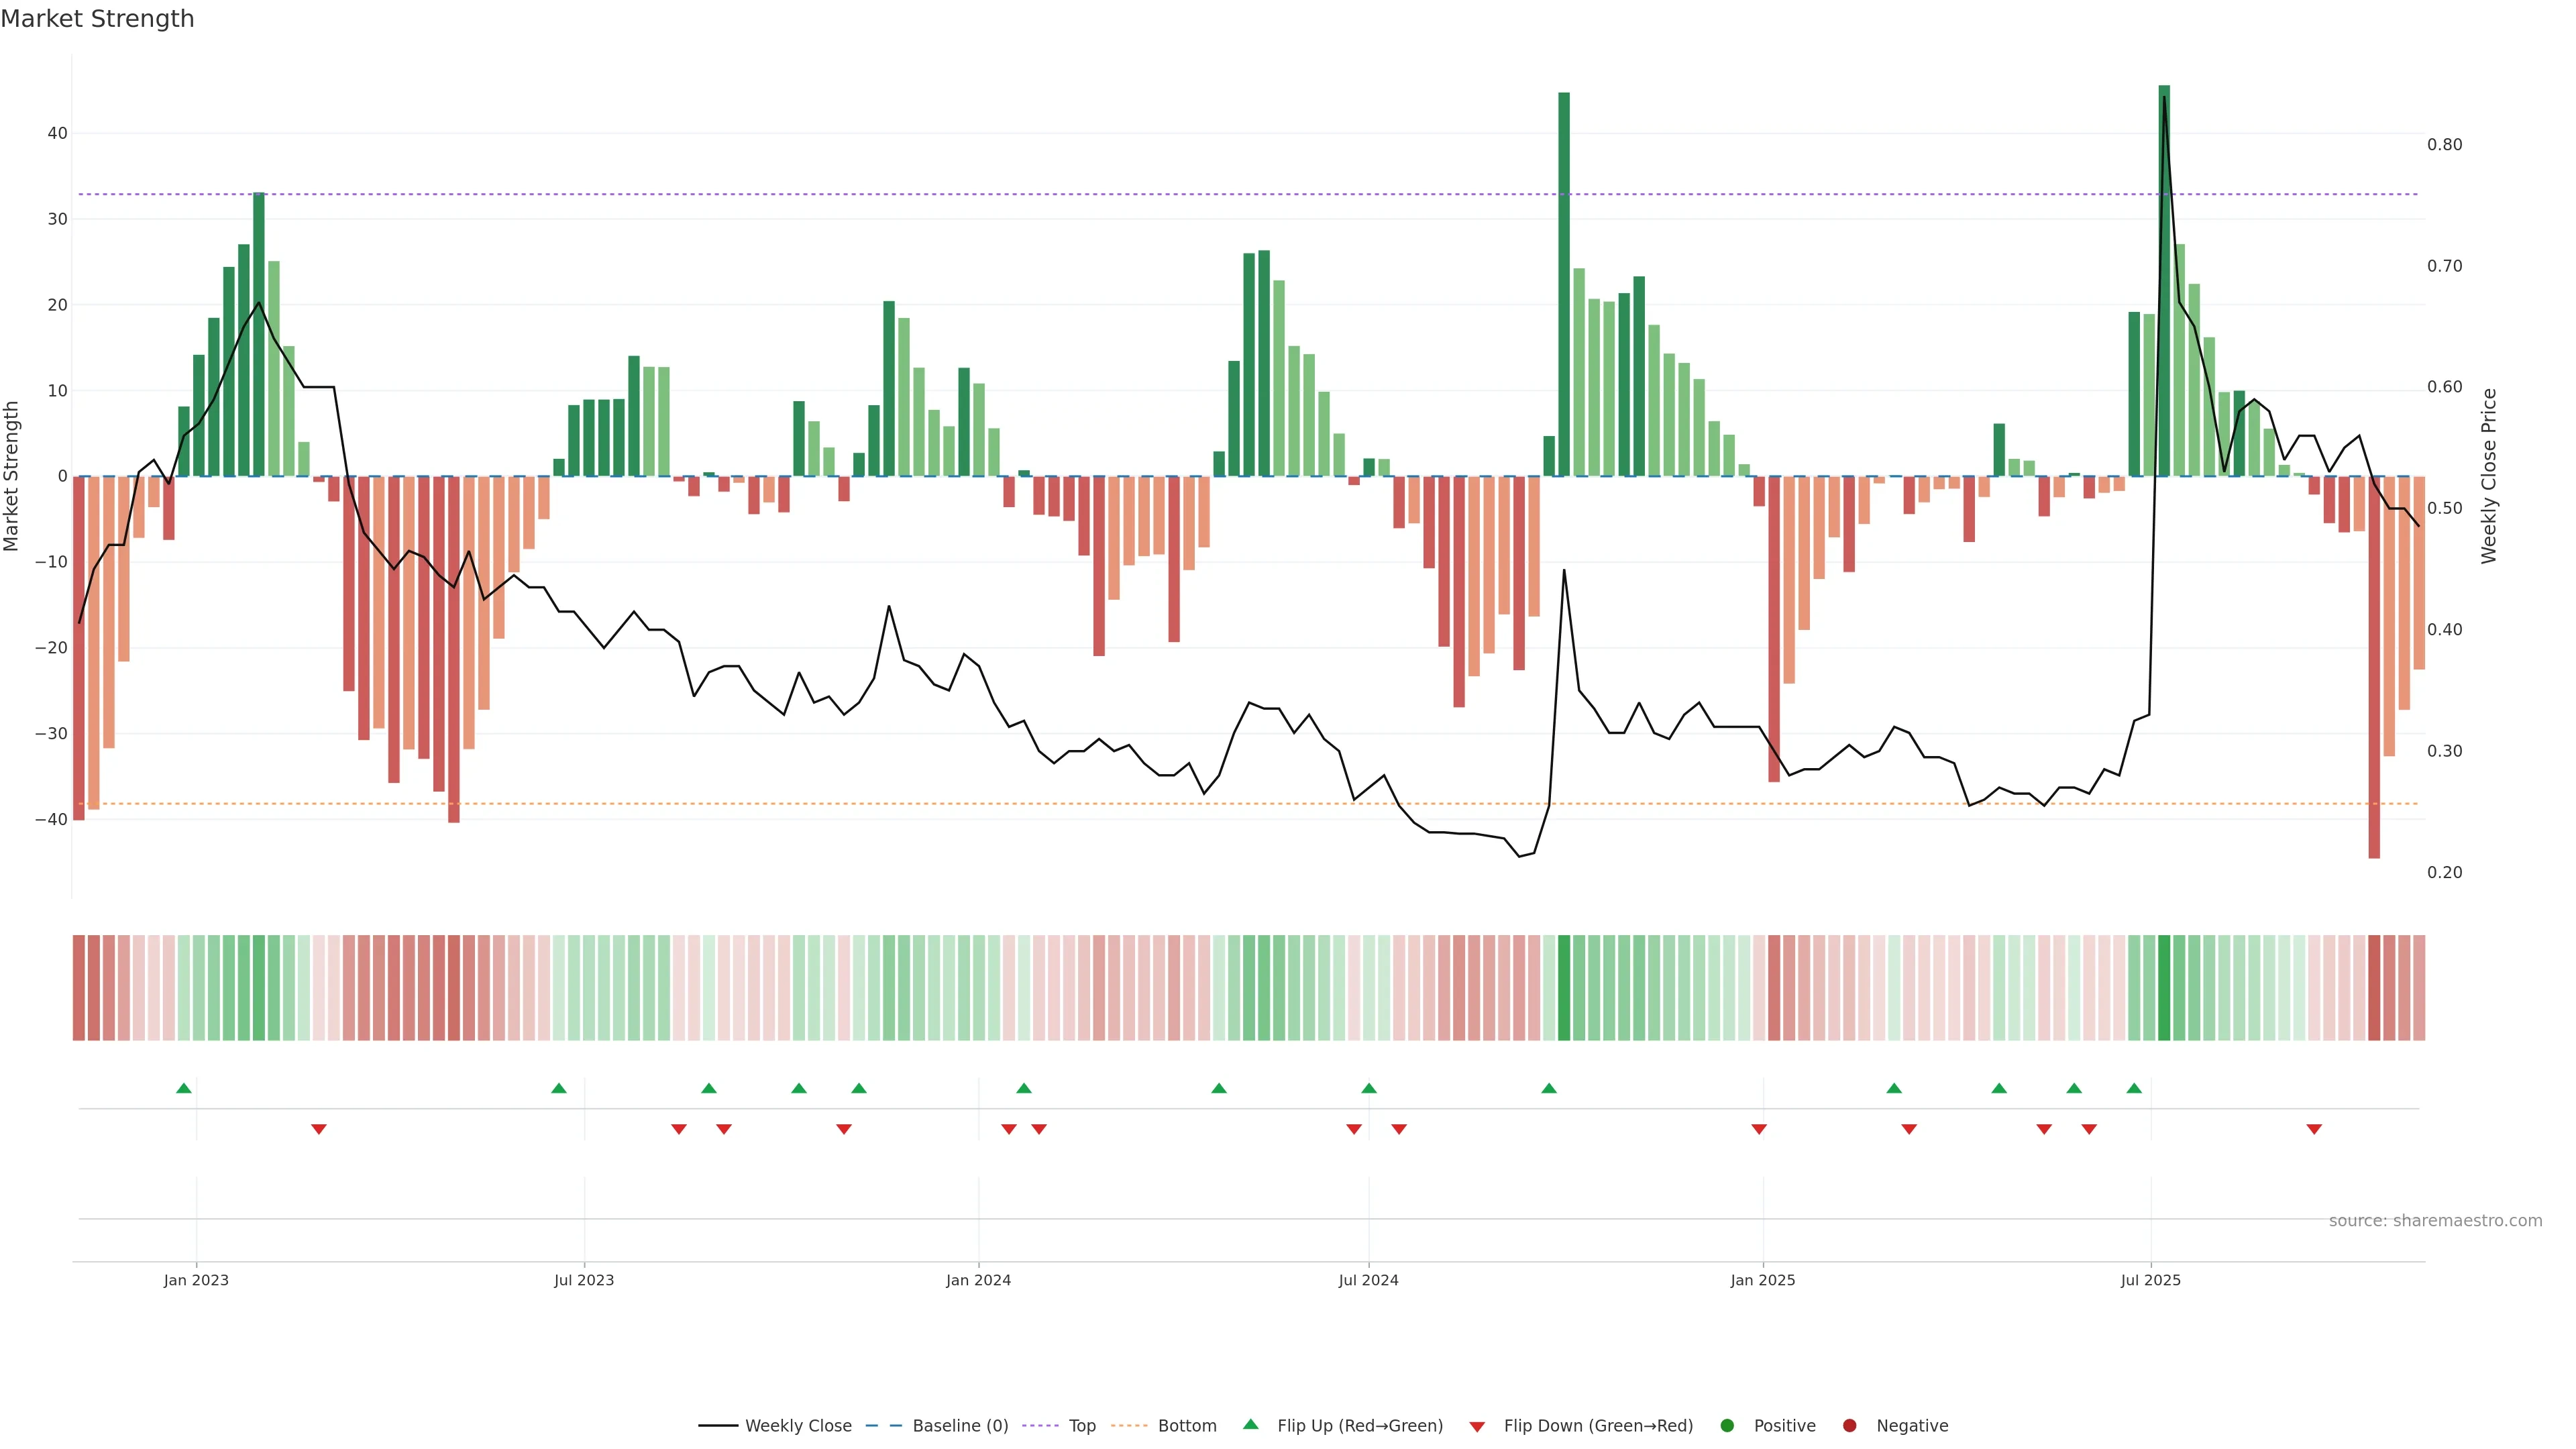Click the darkest green heatmap cell near Jul 2025
Screen dimensions: 2576x1449
[x=2164, y=988]
